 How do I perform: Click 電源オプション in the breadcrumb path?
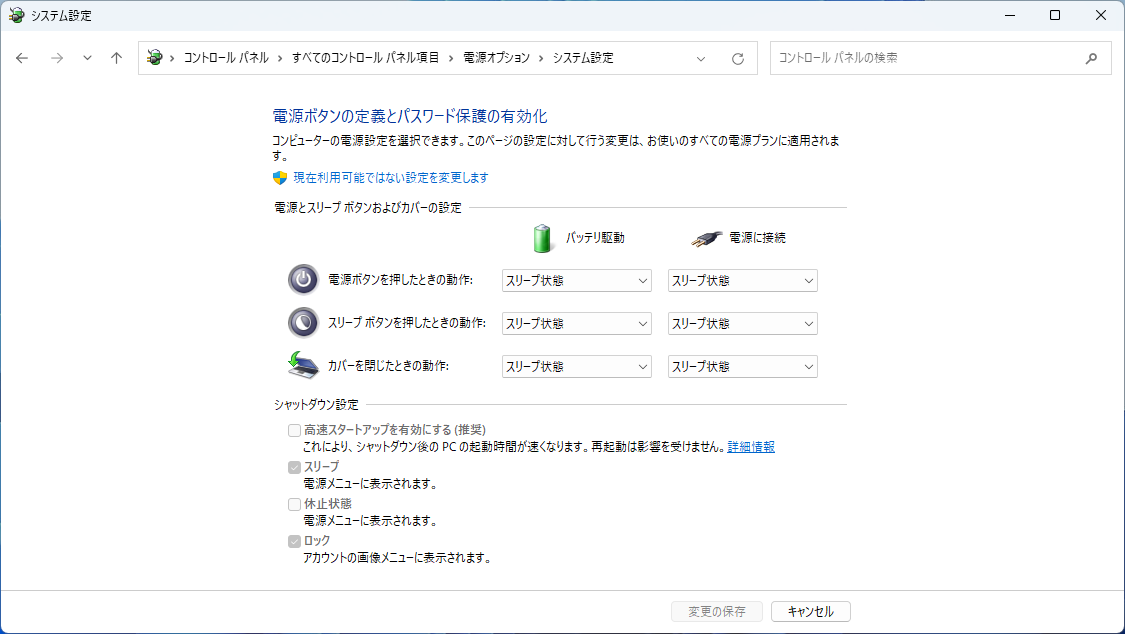(496, 58)
